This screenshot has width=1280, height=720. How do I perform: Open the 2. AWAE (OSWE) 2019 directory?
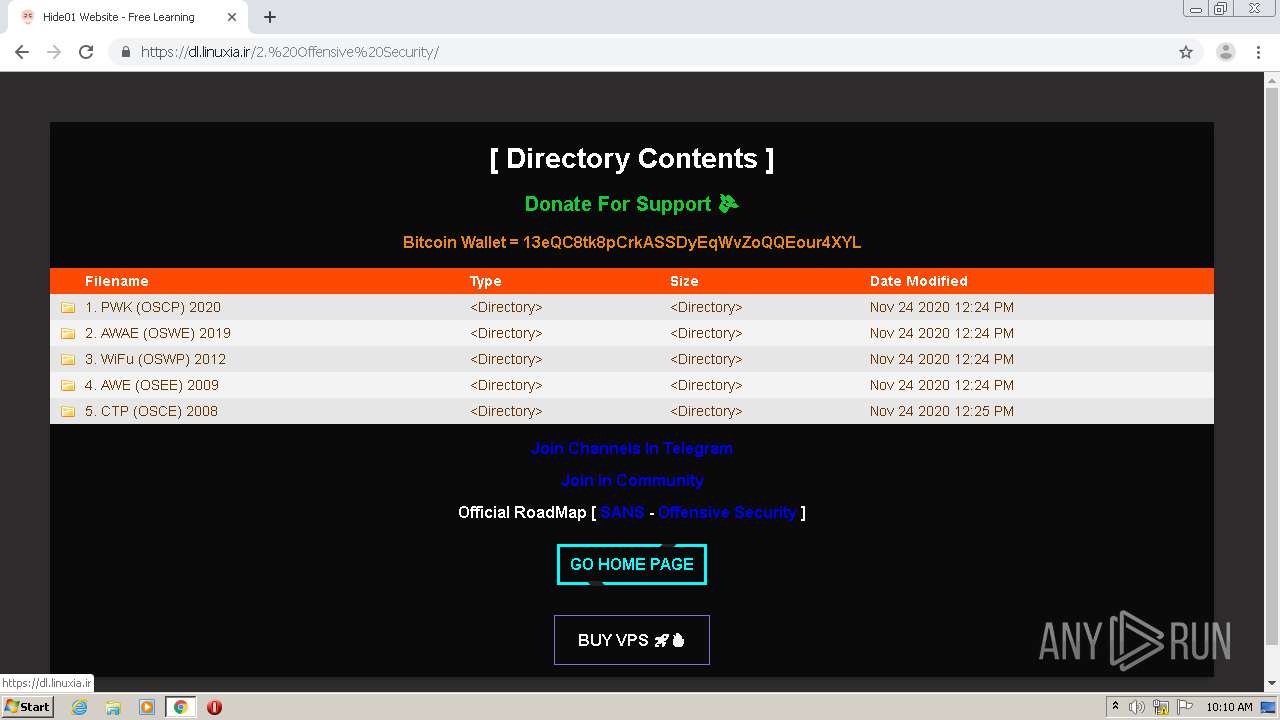click(x=158, y=333)
